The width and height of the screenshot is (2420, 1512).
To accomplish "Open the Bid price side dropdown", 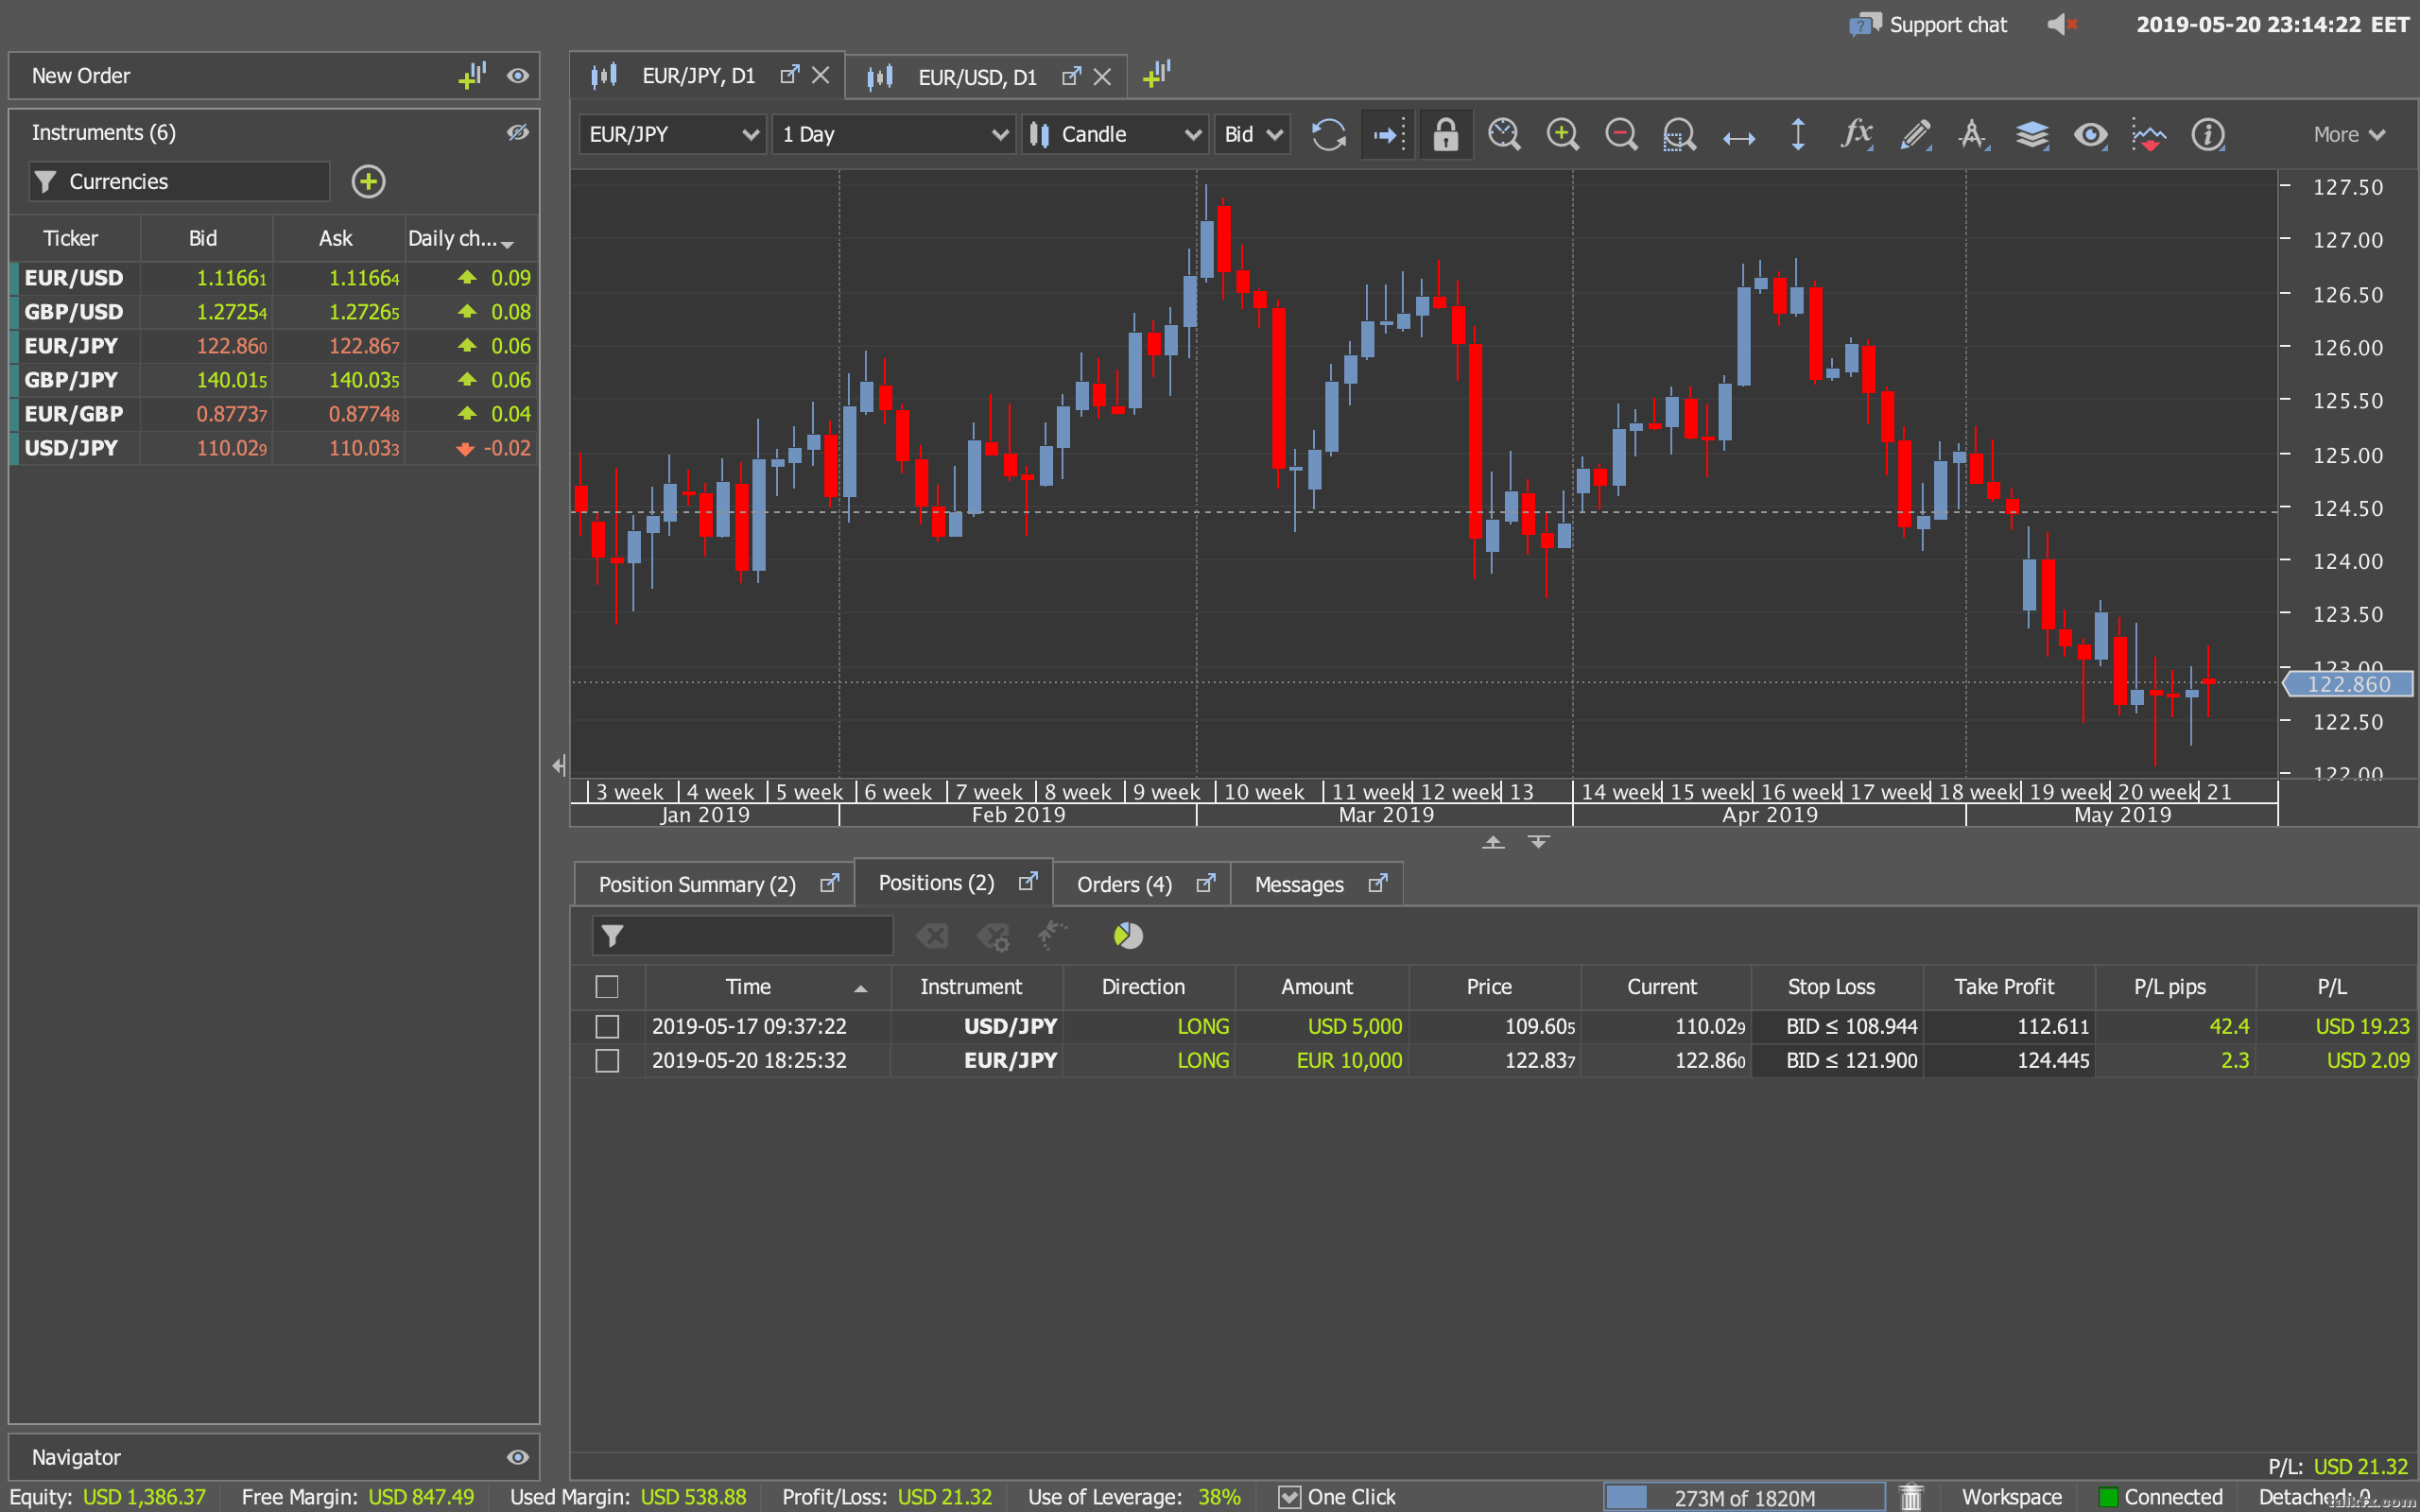I will (x=1252, y=134).
